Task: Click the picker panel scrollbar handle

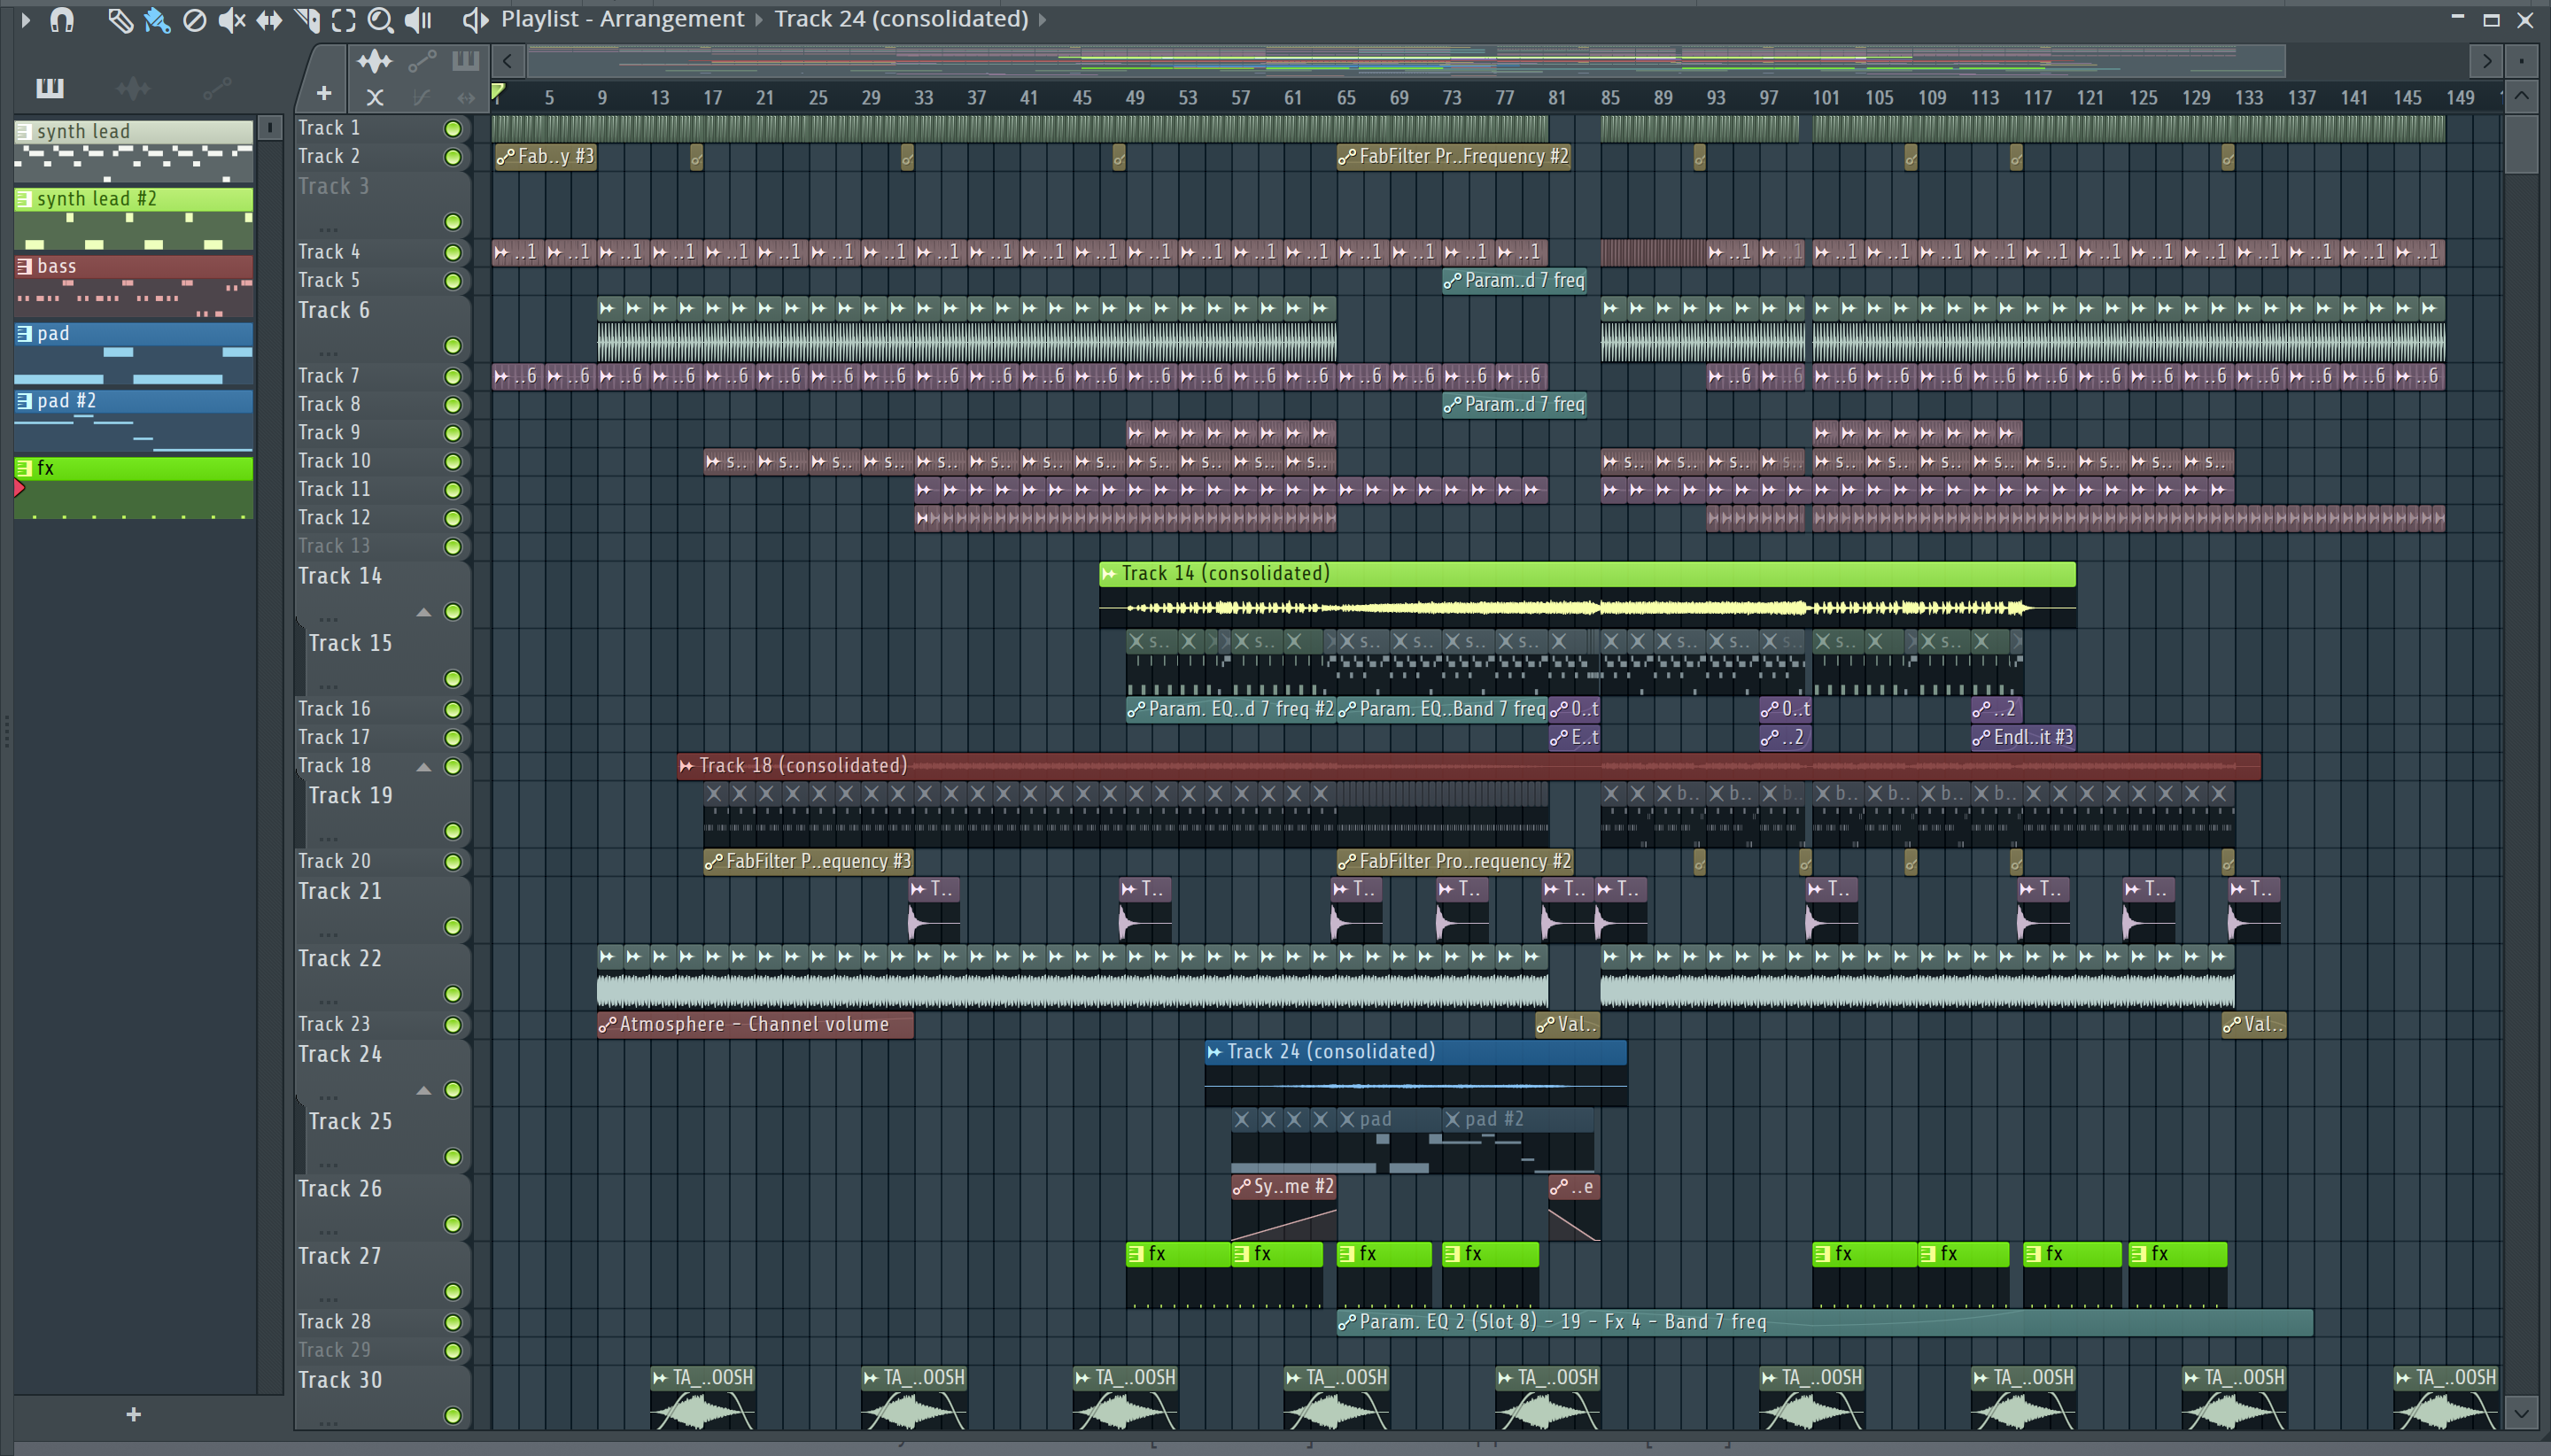Action: [270, 128]
